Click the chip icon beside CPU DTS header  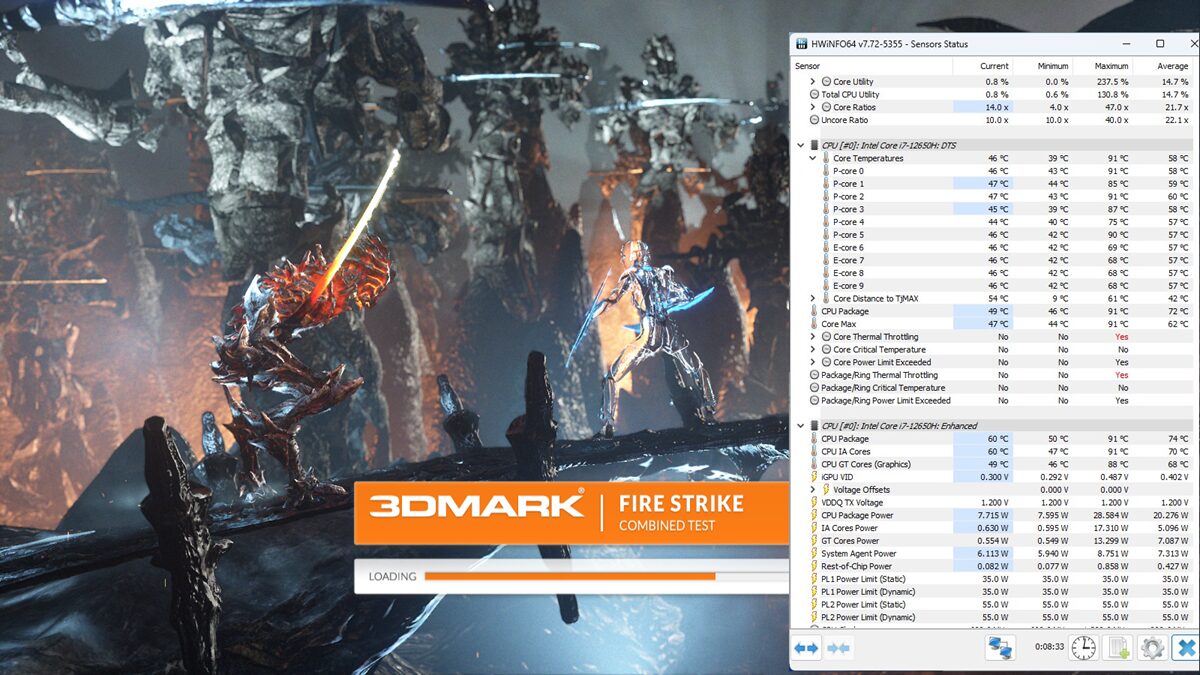[x=814, y=145]
